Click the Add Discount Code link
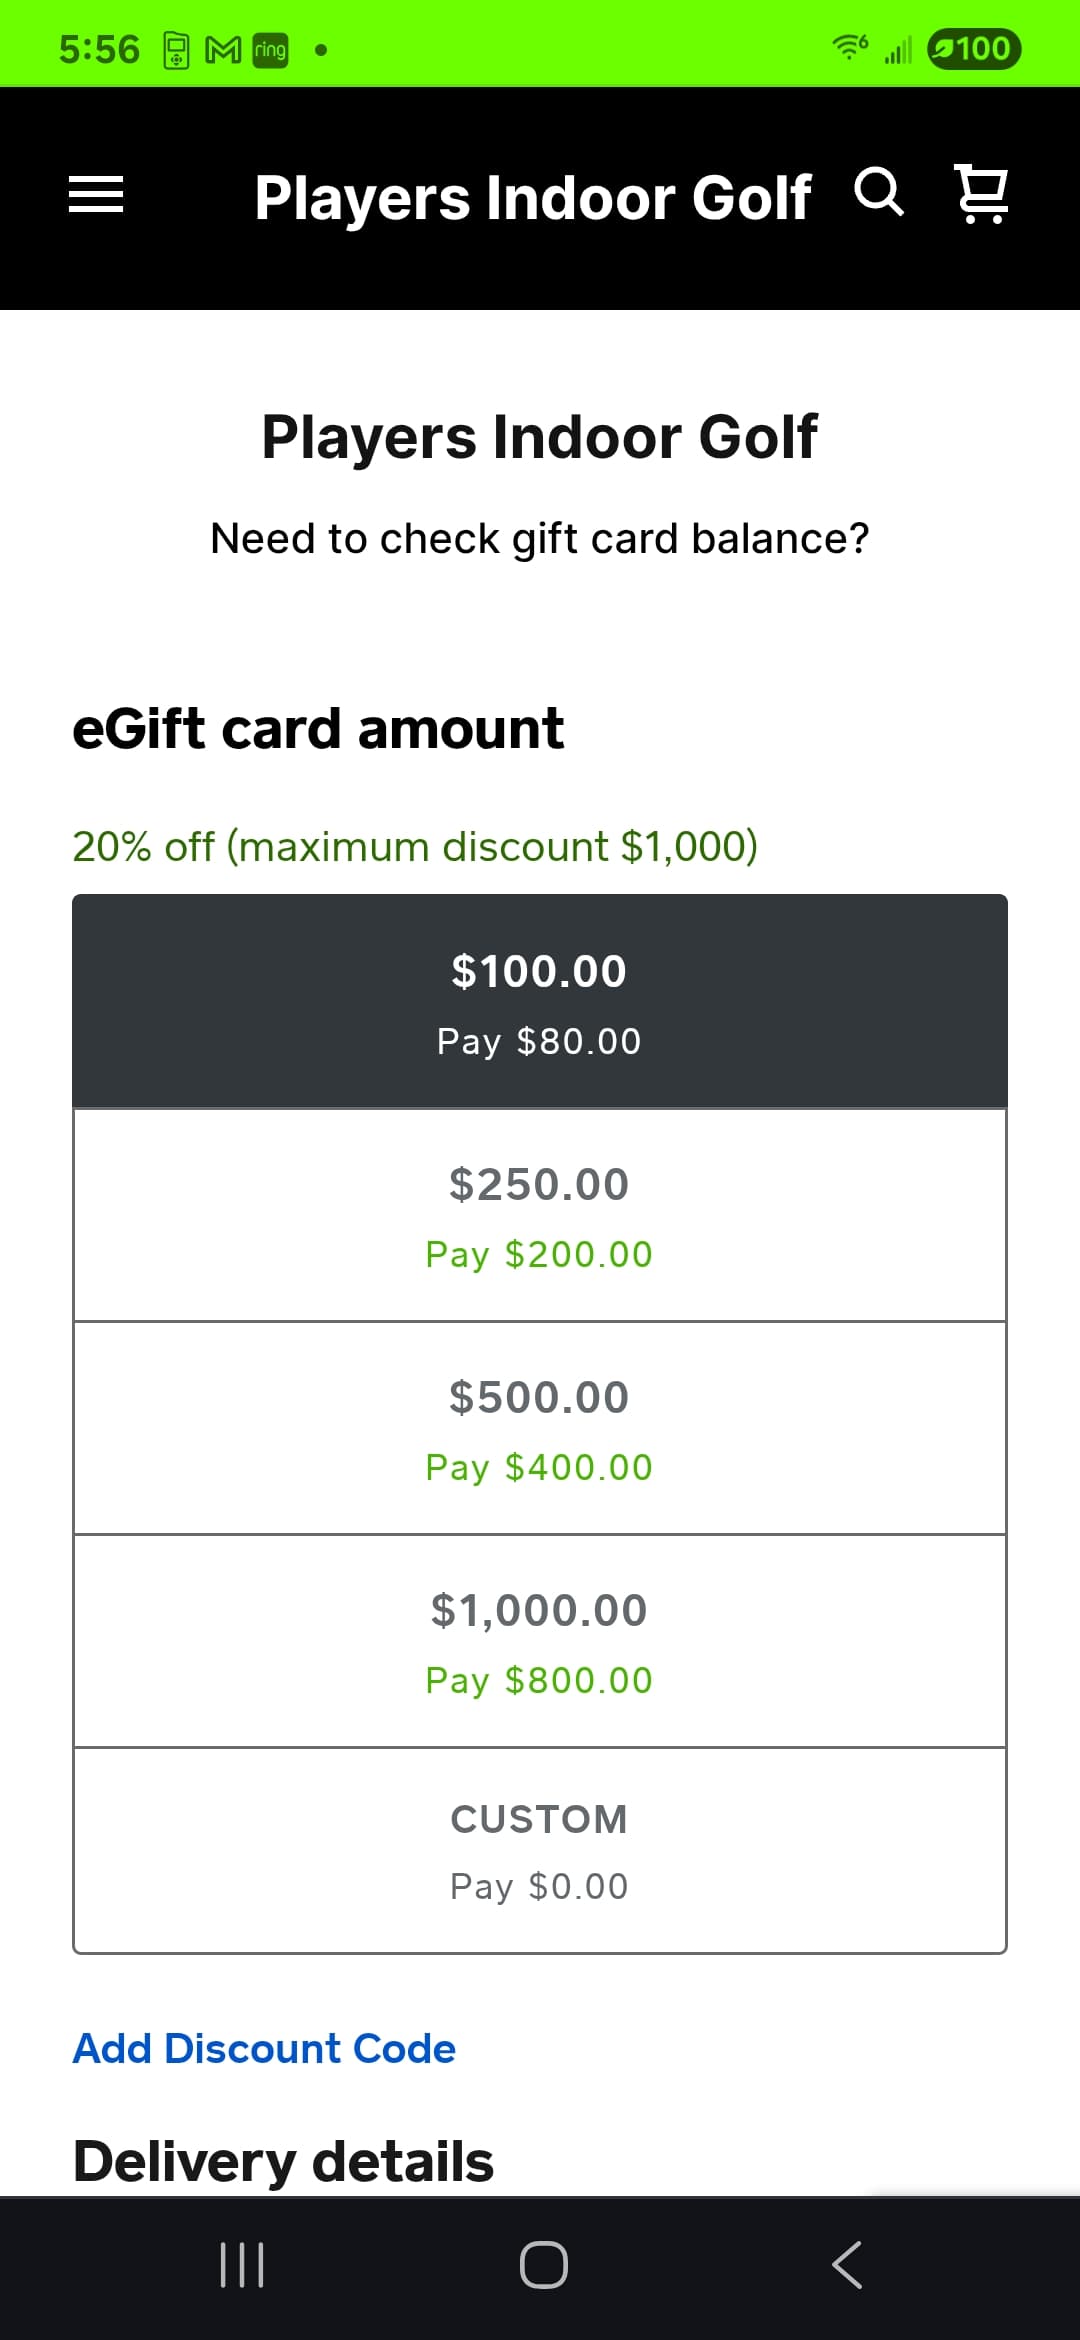 coord(264,2049)
